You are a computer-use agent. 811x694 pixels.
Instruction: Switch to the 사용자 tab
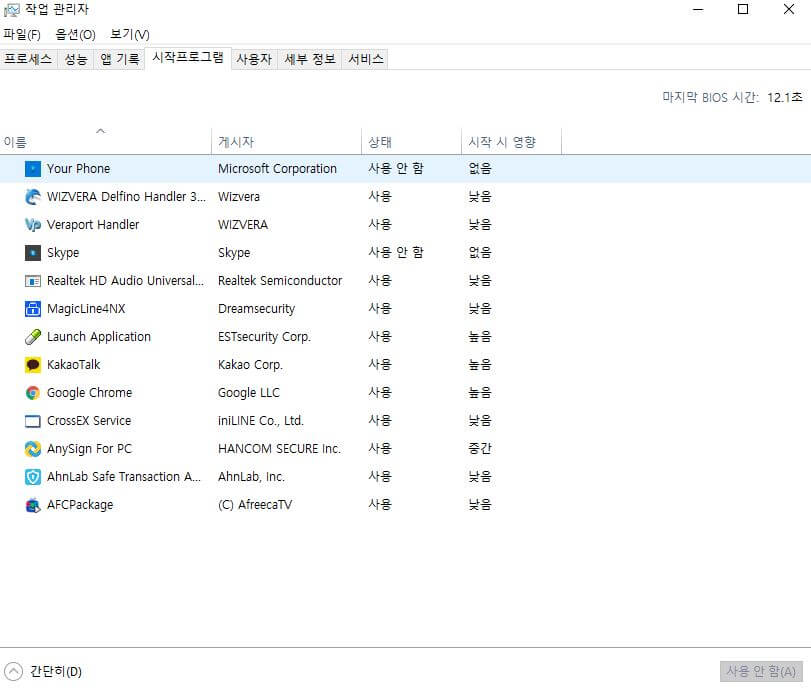pyautogui.click(x=254, y=59)
